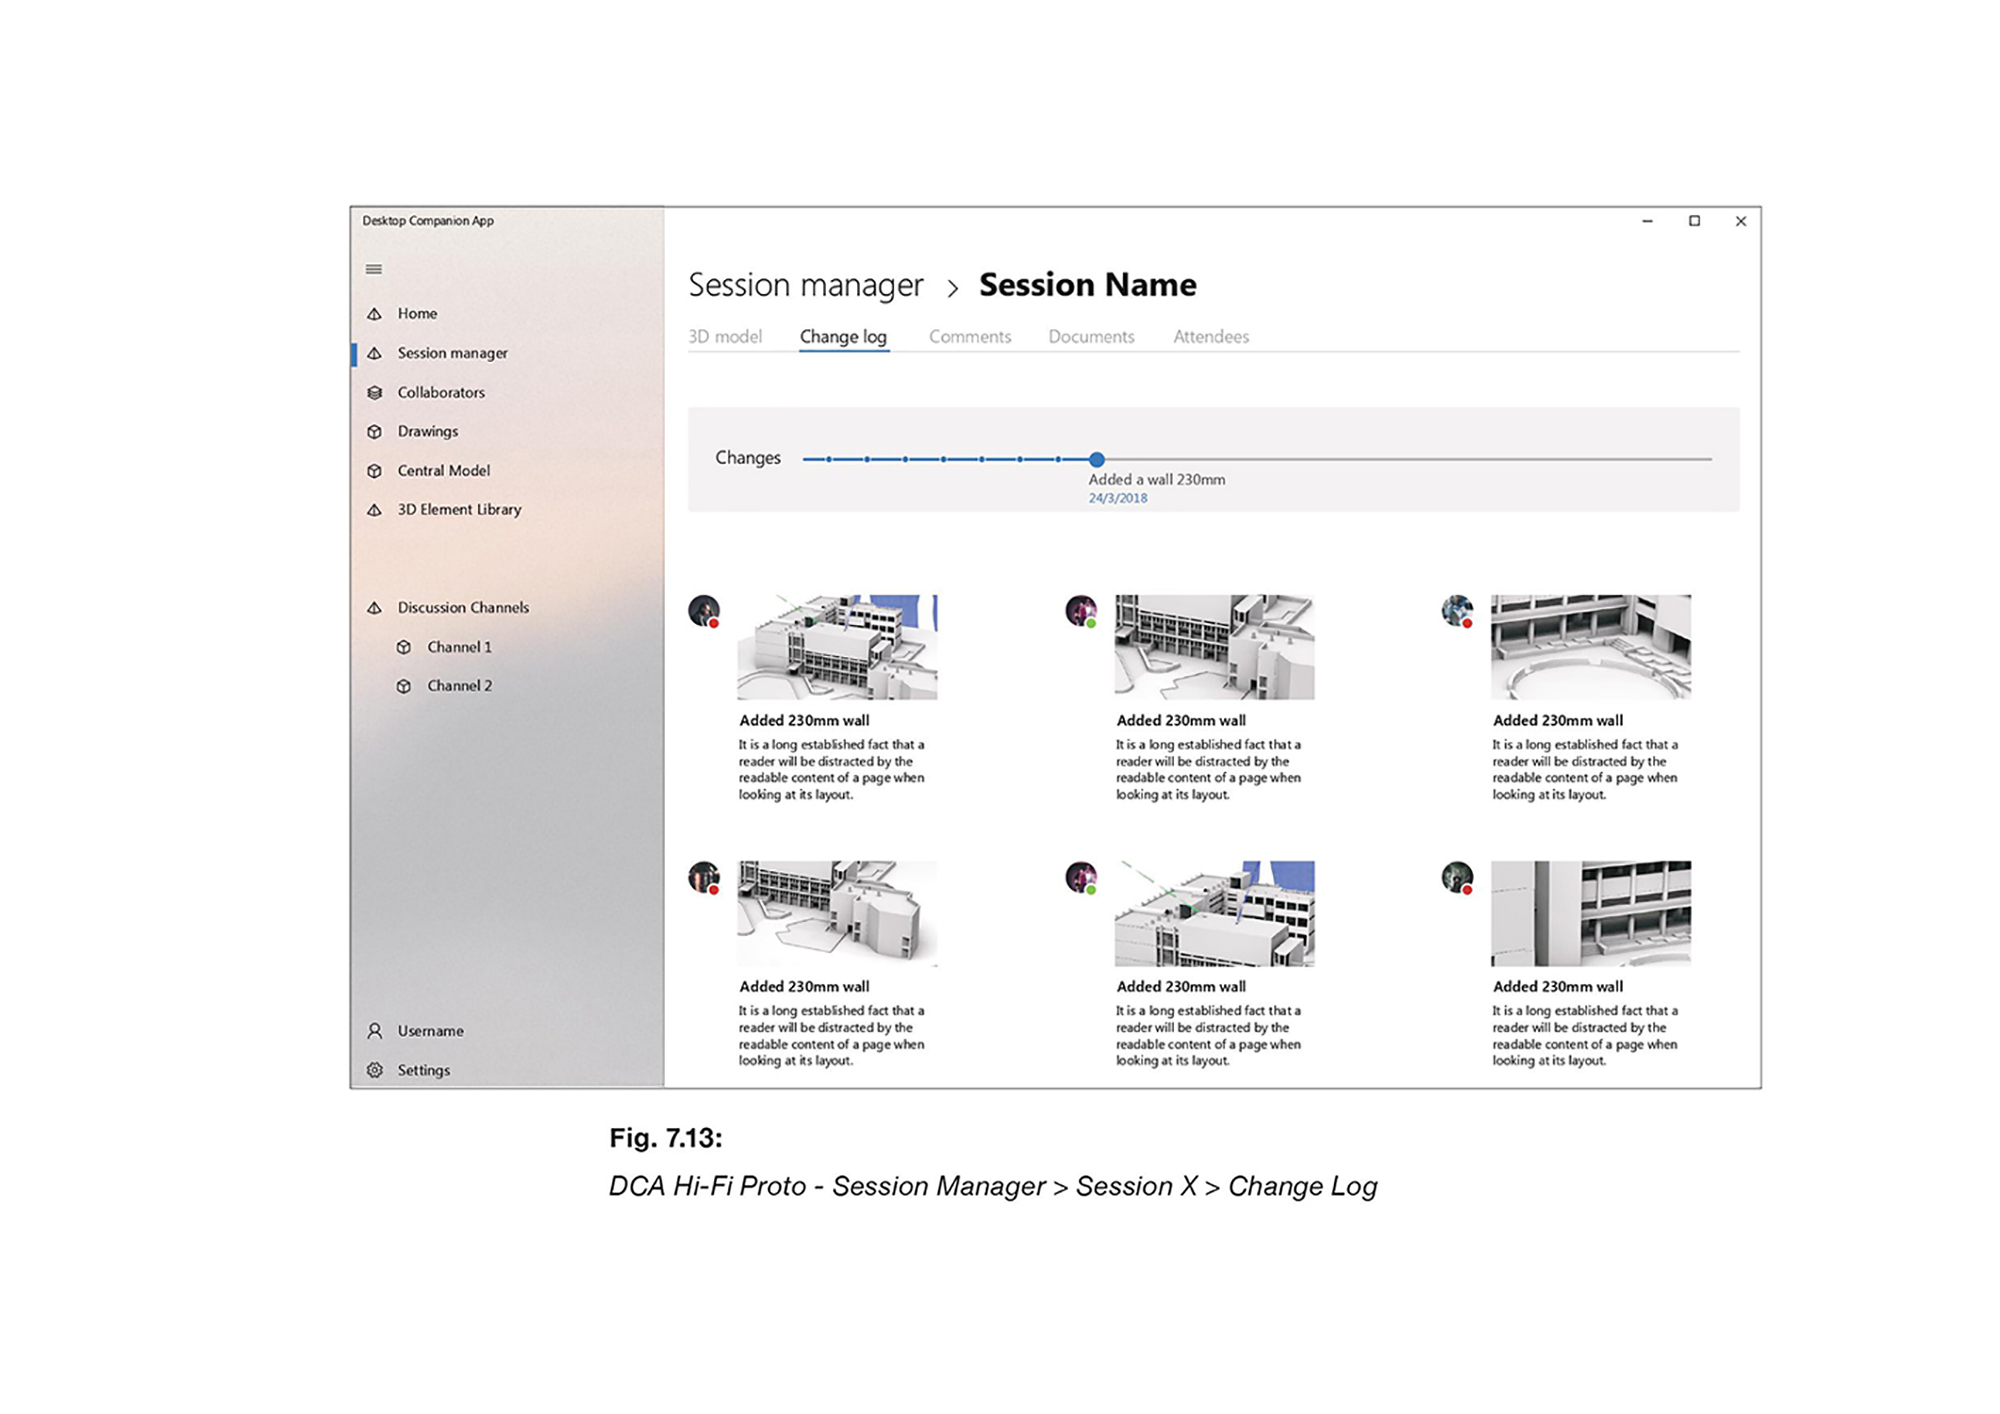
Task: Open Settings gear icon
Action: (375, 1070)
